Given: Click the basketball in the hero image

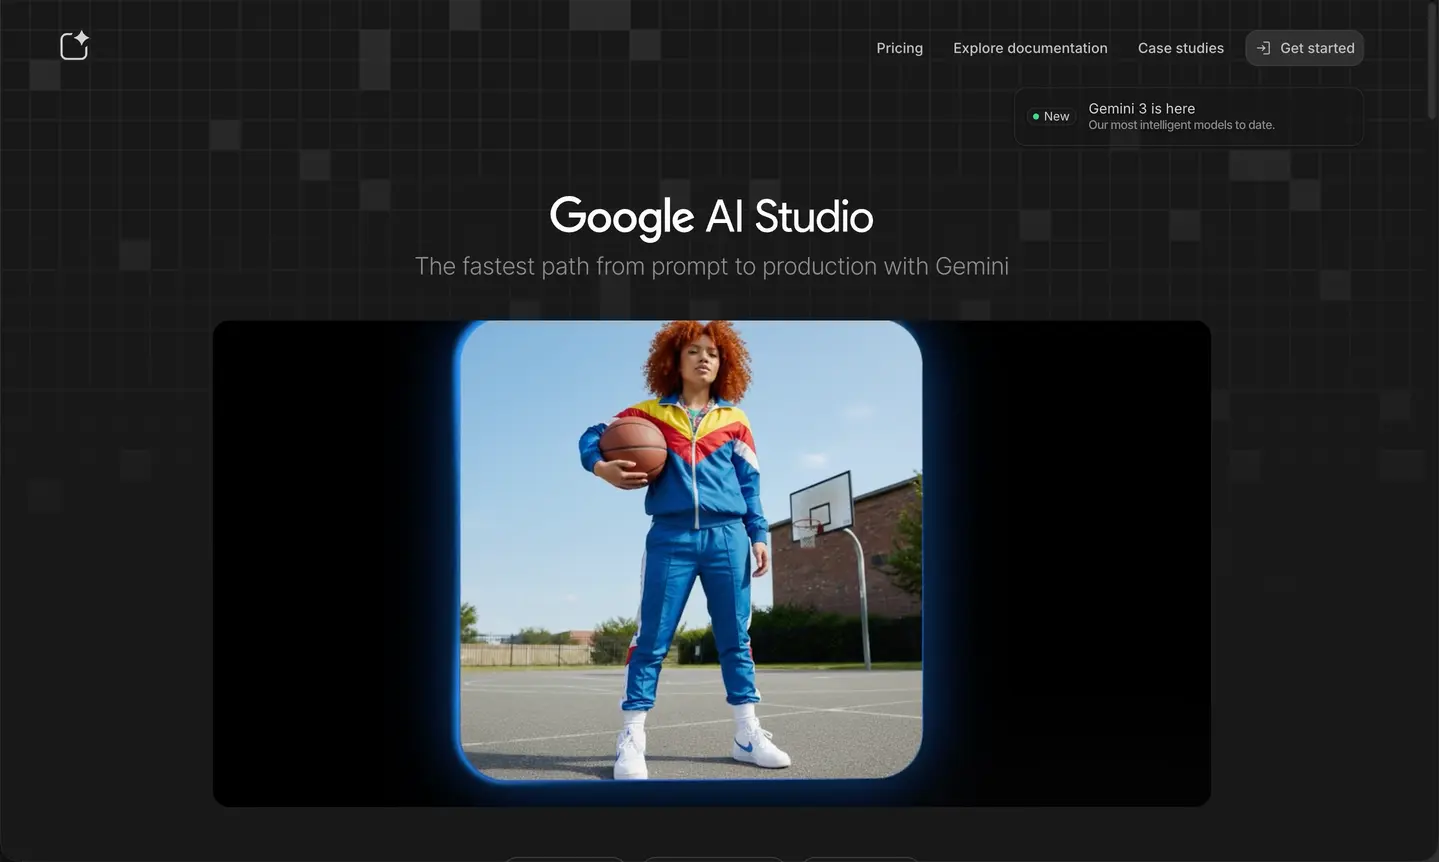Looking at the screenshot, I should (x=633, y=447).
